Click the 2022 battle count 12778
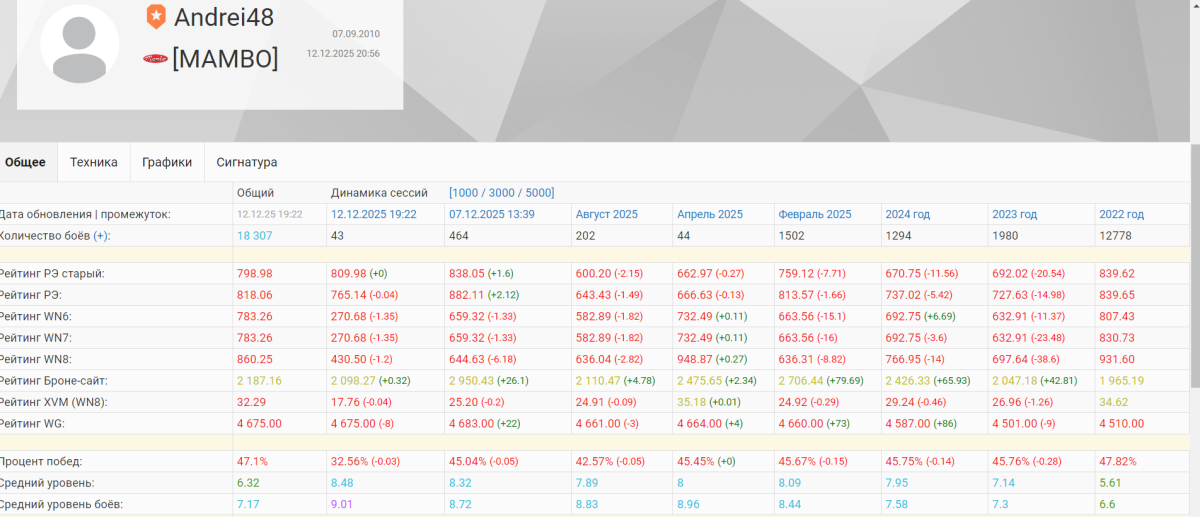1200x517 pixels. coord(1115,235)
